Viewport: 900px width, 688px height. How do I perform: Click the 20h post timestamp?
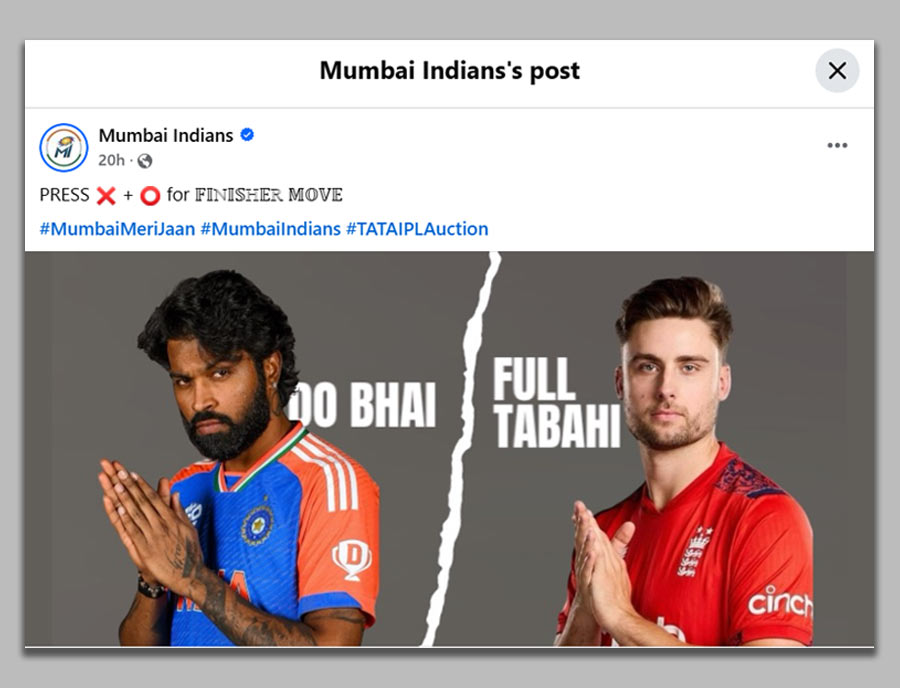point(111,160)
